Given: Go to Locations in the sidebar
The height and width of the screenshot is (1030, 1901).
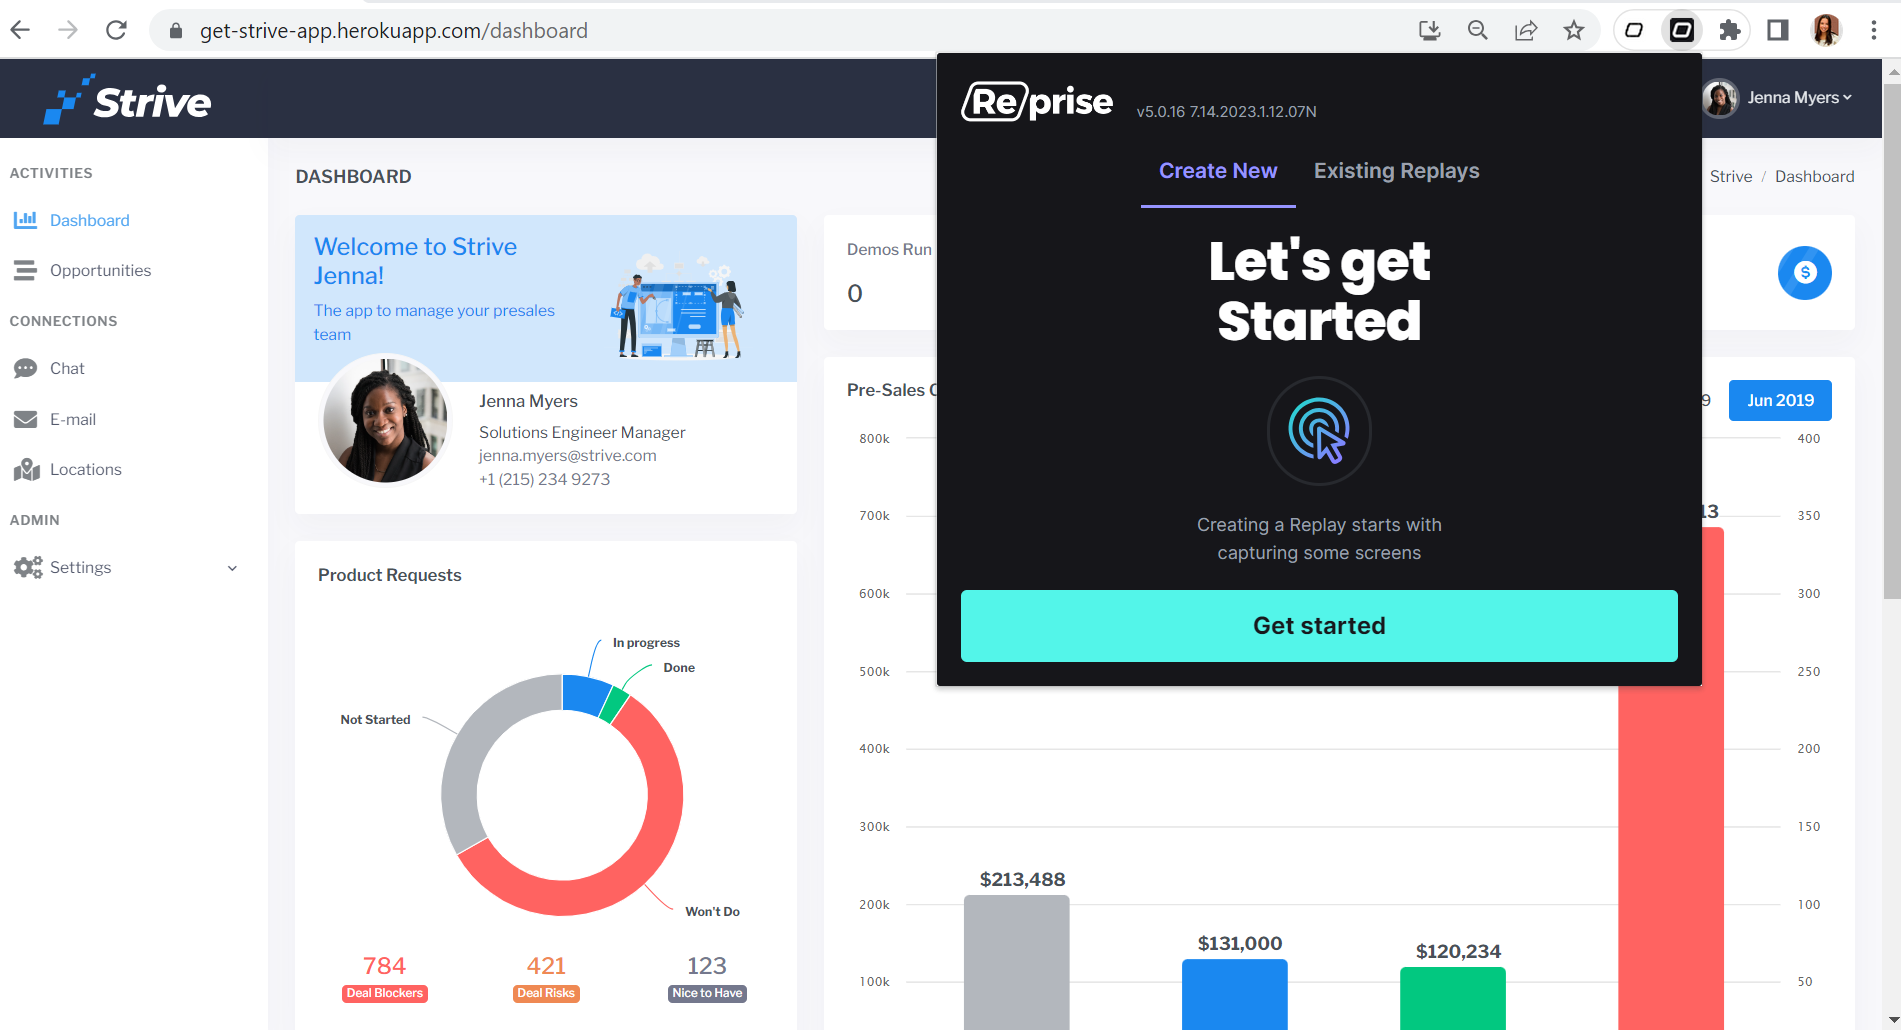Looking at the screenshot, I should pyautogui.click(x=85, y=470).
